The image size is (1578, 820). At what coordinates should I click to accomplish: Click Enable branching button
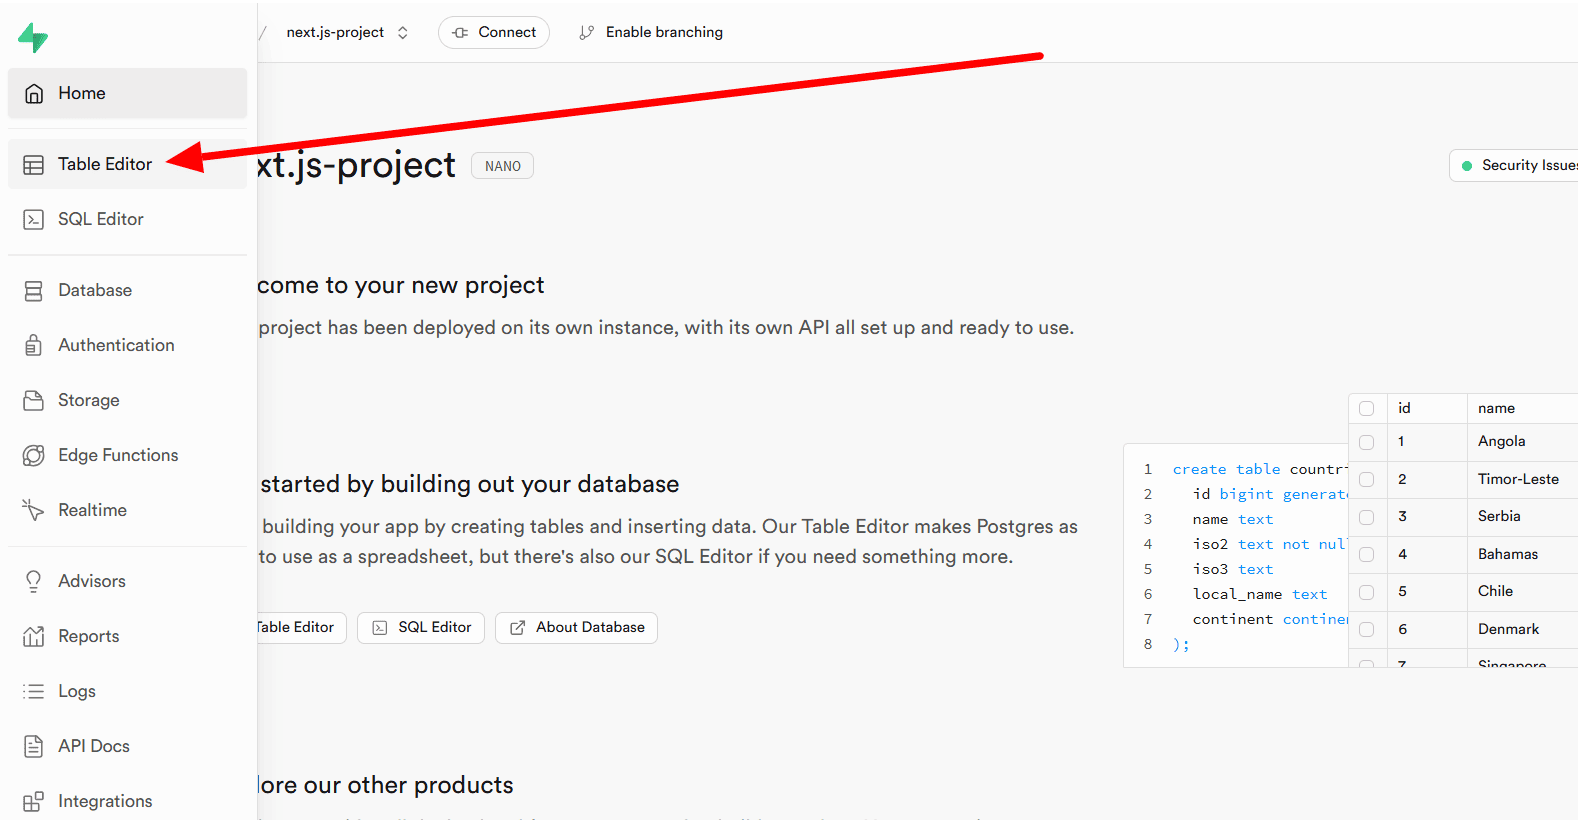651,32
